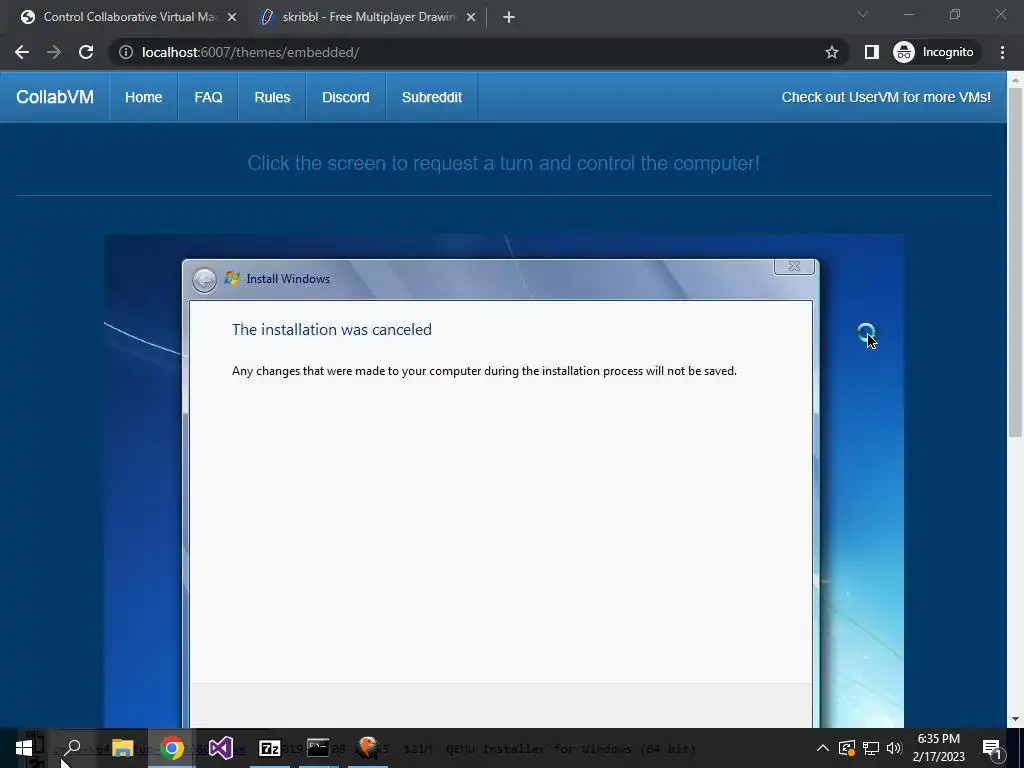The image size is (1024, 768).
Task: Open the Chrome side panel icon
Action: [x=871, y=52]
